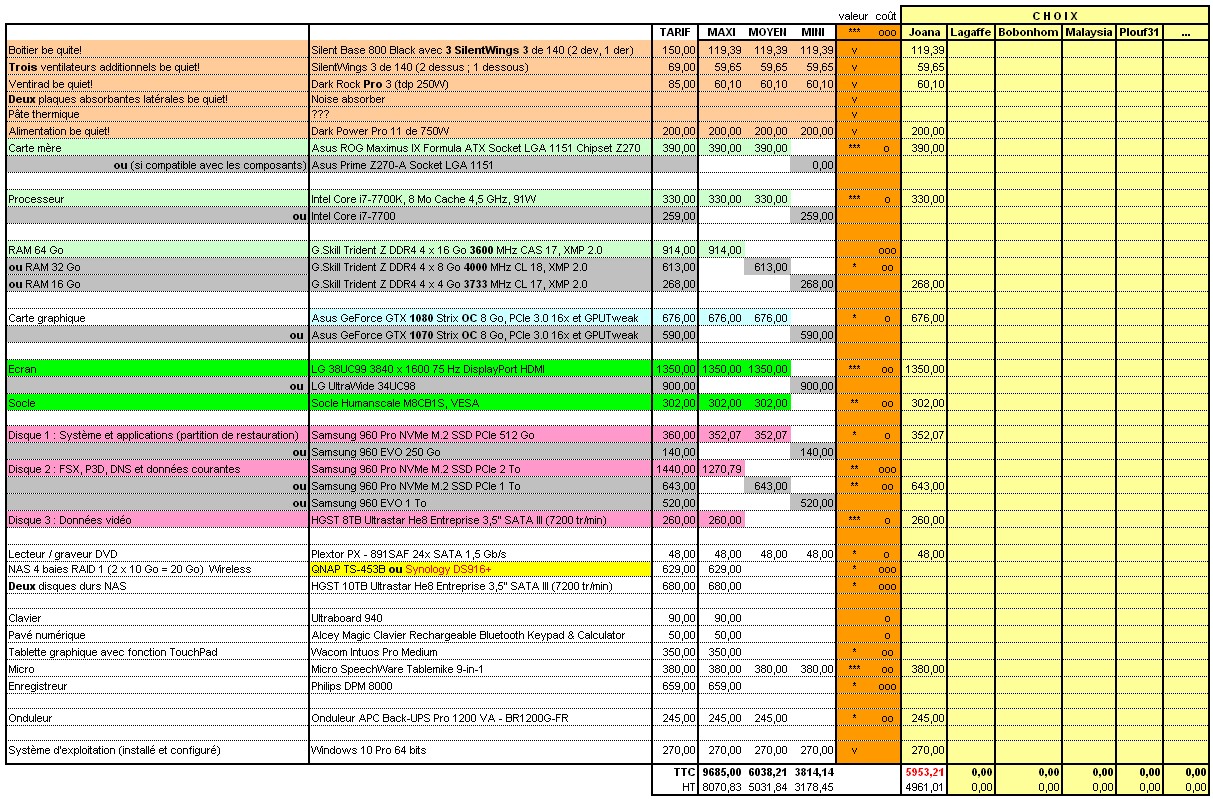This screenshot has width=1213, height=799.
Task: Click the 'Samsung 960 EVO 1 To' cell
Action: (480, 503)
